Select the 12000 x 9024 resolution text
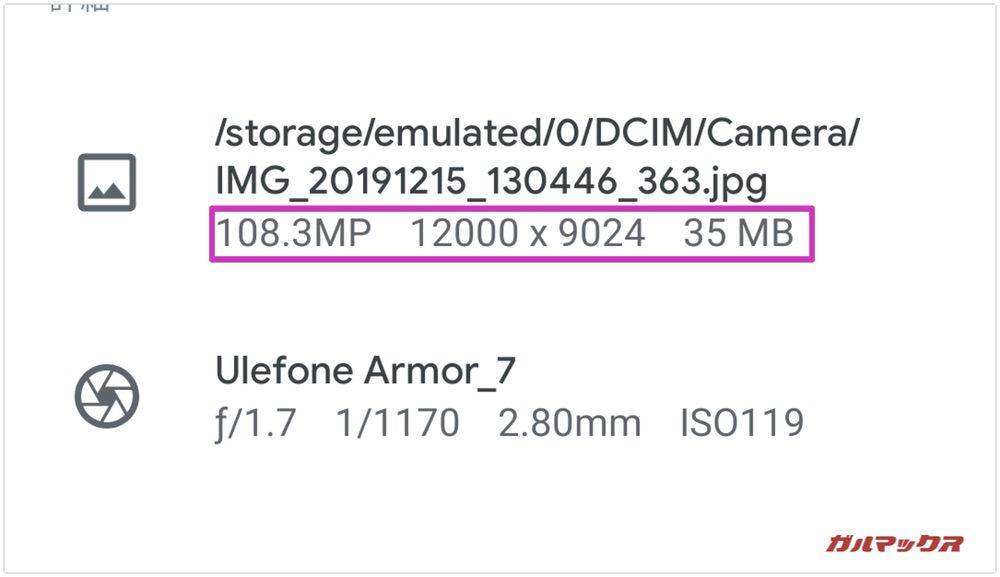This screenshot has height=577, width=1000. tap(530, 232)
